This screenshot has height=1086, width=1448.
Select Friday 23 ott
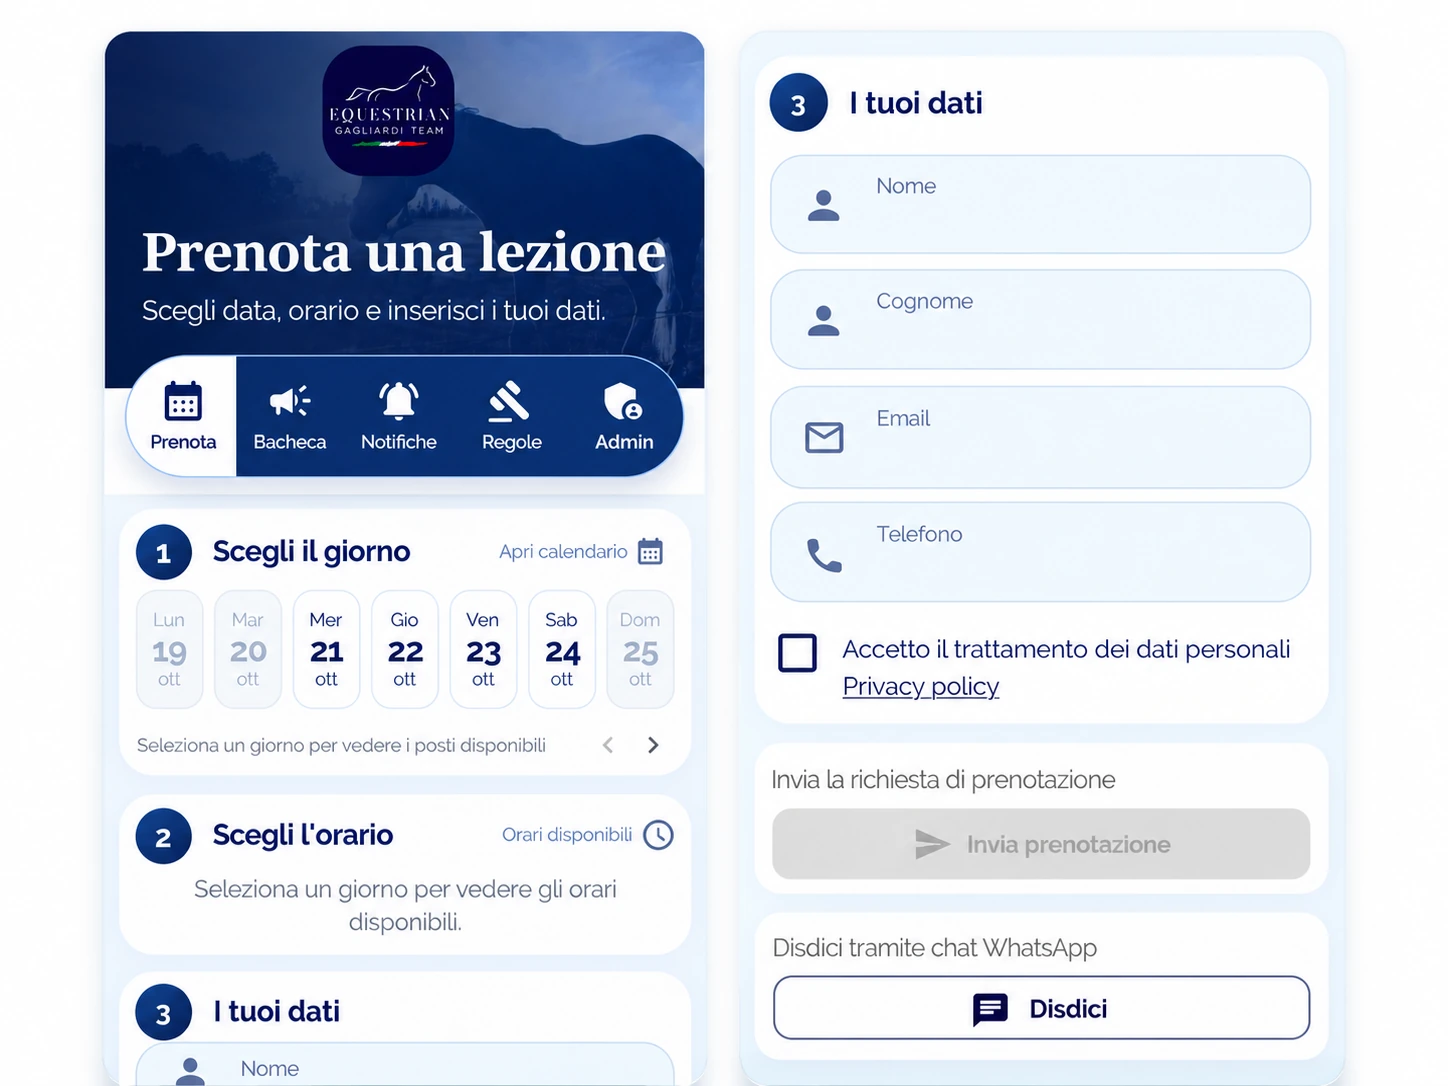(483, 649)
